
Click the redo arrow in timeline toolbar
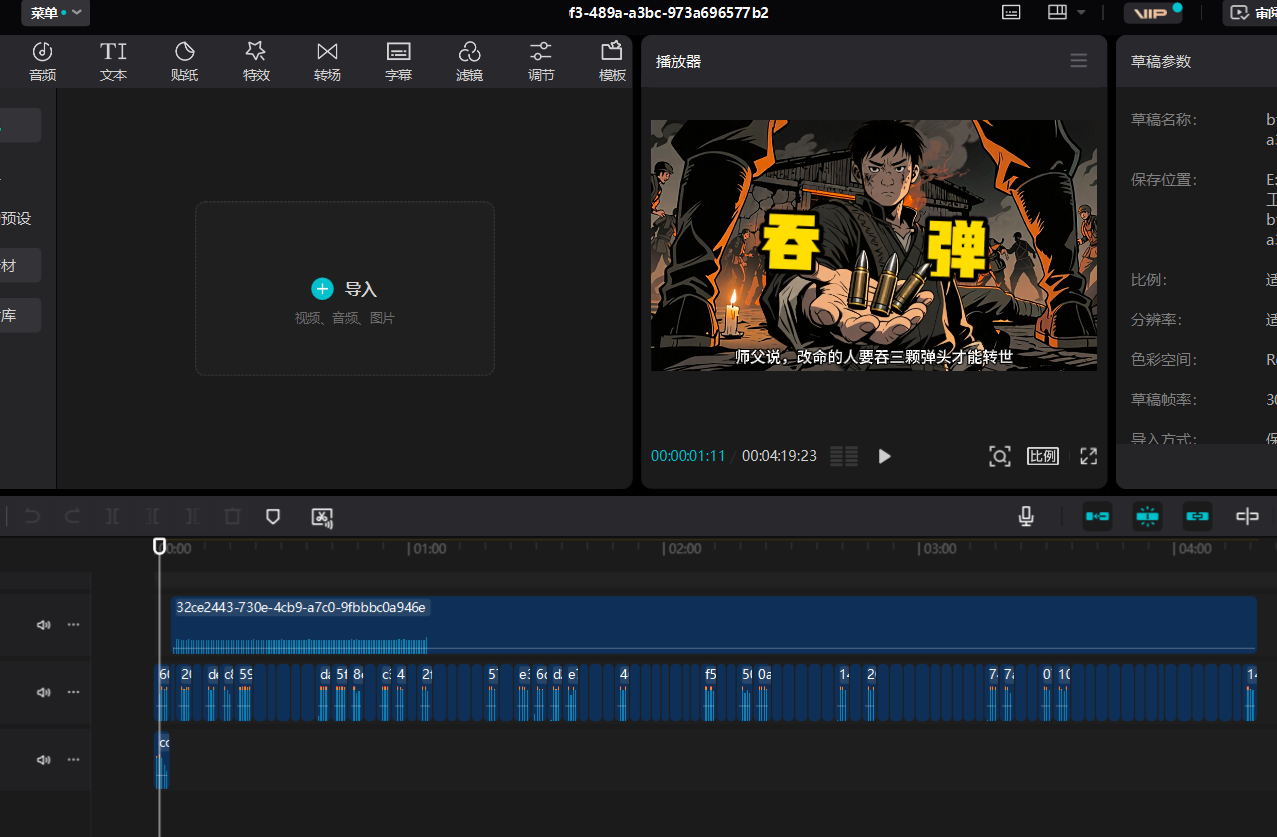(72, 516)
